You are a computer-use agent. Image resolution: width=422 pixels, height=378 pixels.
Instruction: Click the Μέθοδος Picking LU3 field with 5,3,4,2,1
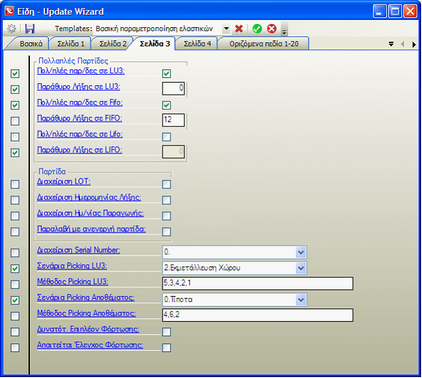[258, 283]
